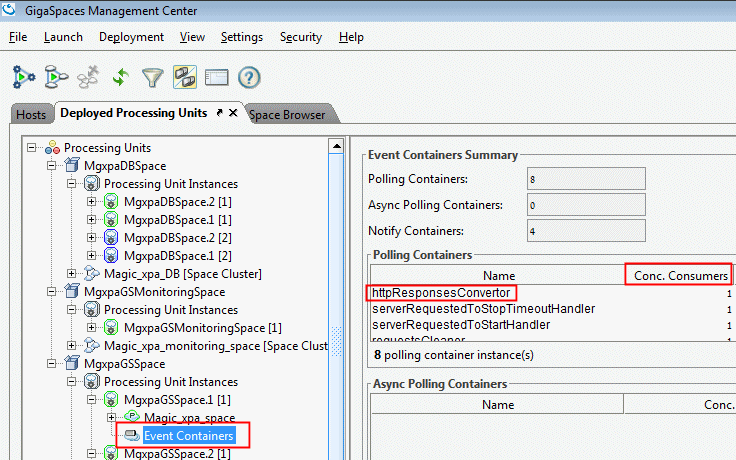The width and height of the screenshot is (736, 460).
Task: Click the Magic_xpa_space primary space icon
Action: (x=132, y=416)
